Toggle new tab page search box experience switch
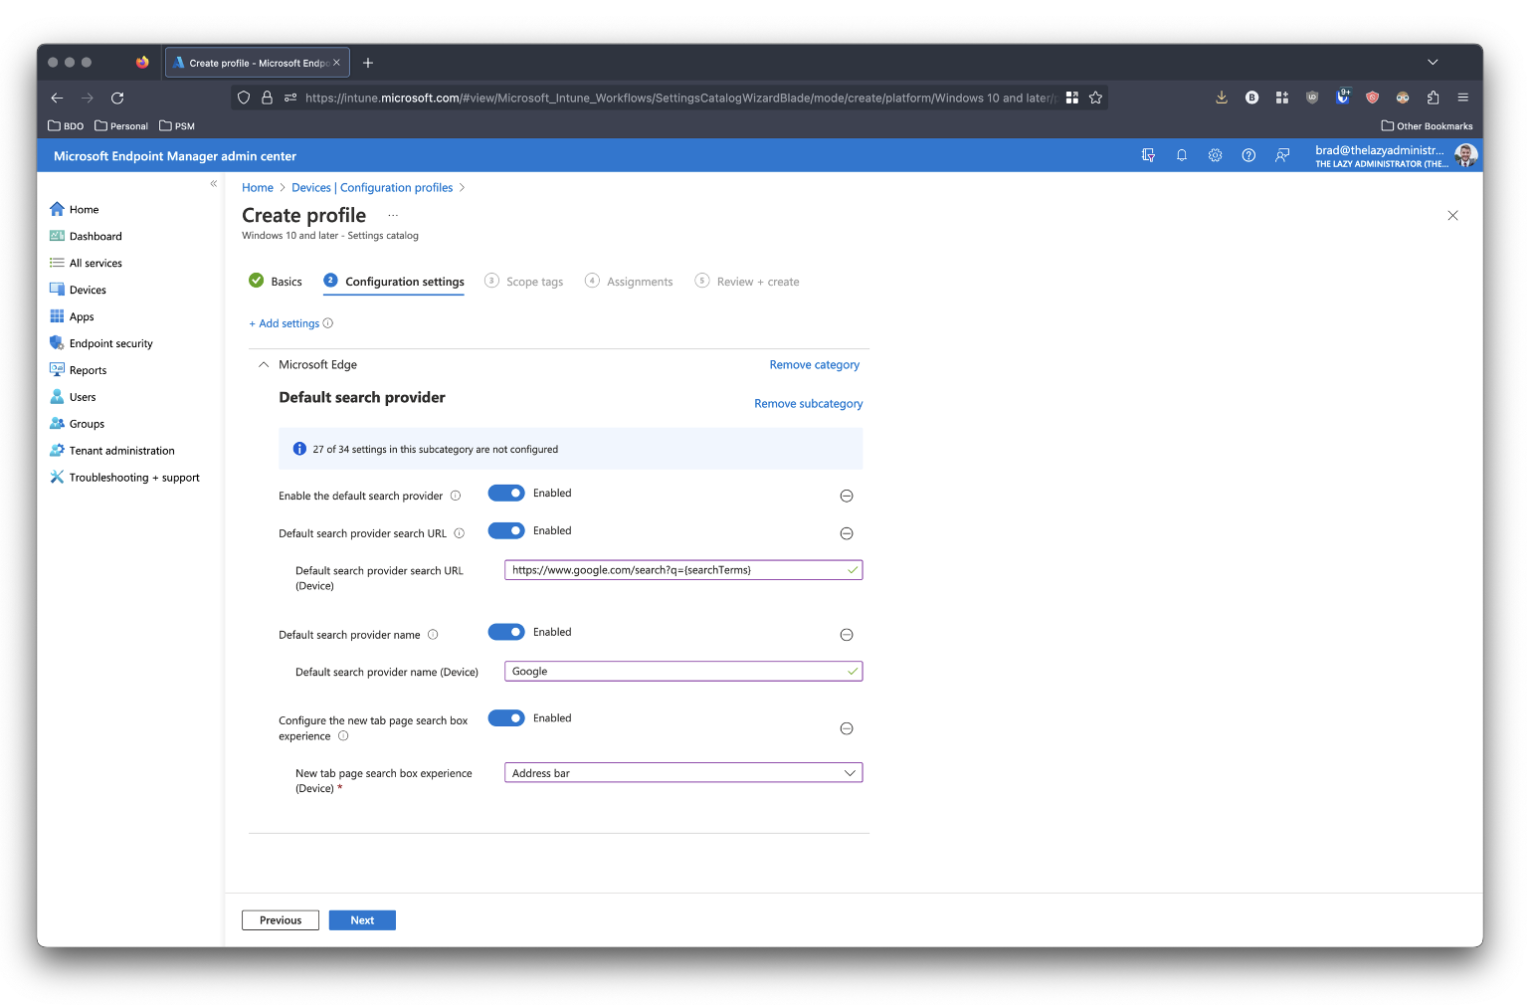Screen dimensions: 1536x1007 (x=506, y=719)
